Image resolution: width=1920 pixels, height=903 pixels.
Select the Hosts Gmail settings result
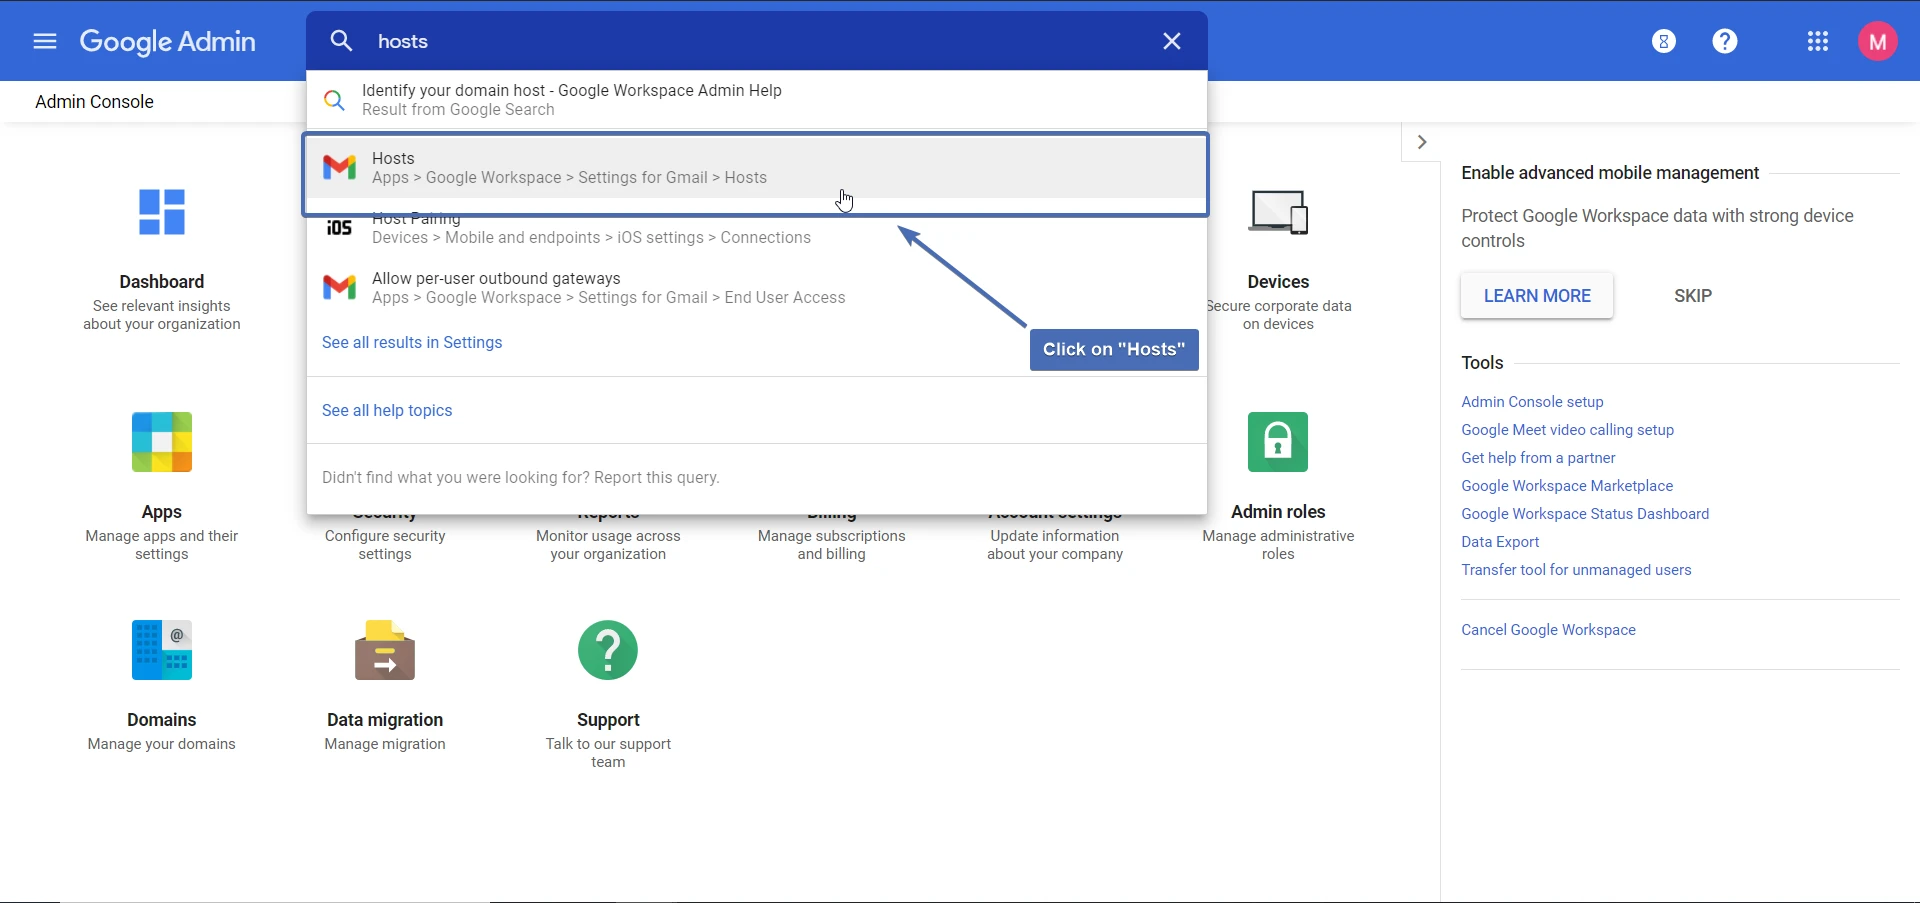pyautogui.click(x=570, y=168)
